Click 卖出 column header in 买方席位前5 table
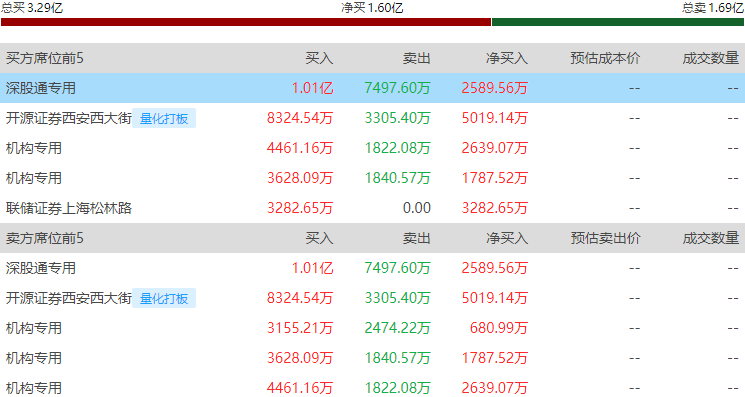The image size is (745, 397). pos(416,58)
